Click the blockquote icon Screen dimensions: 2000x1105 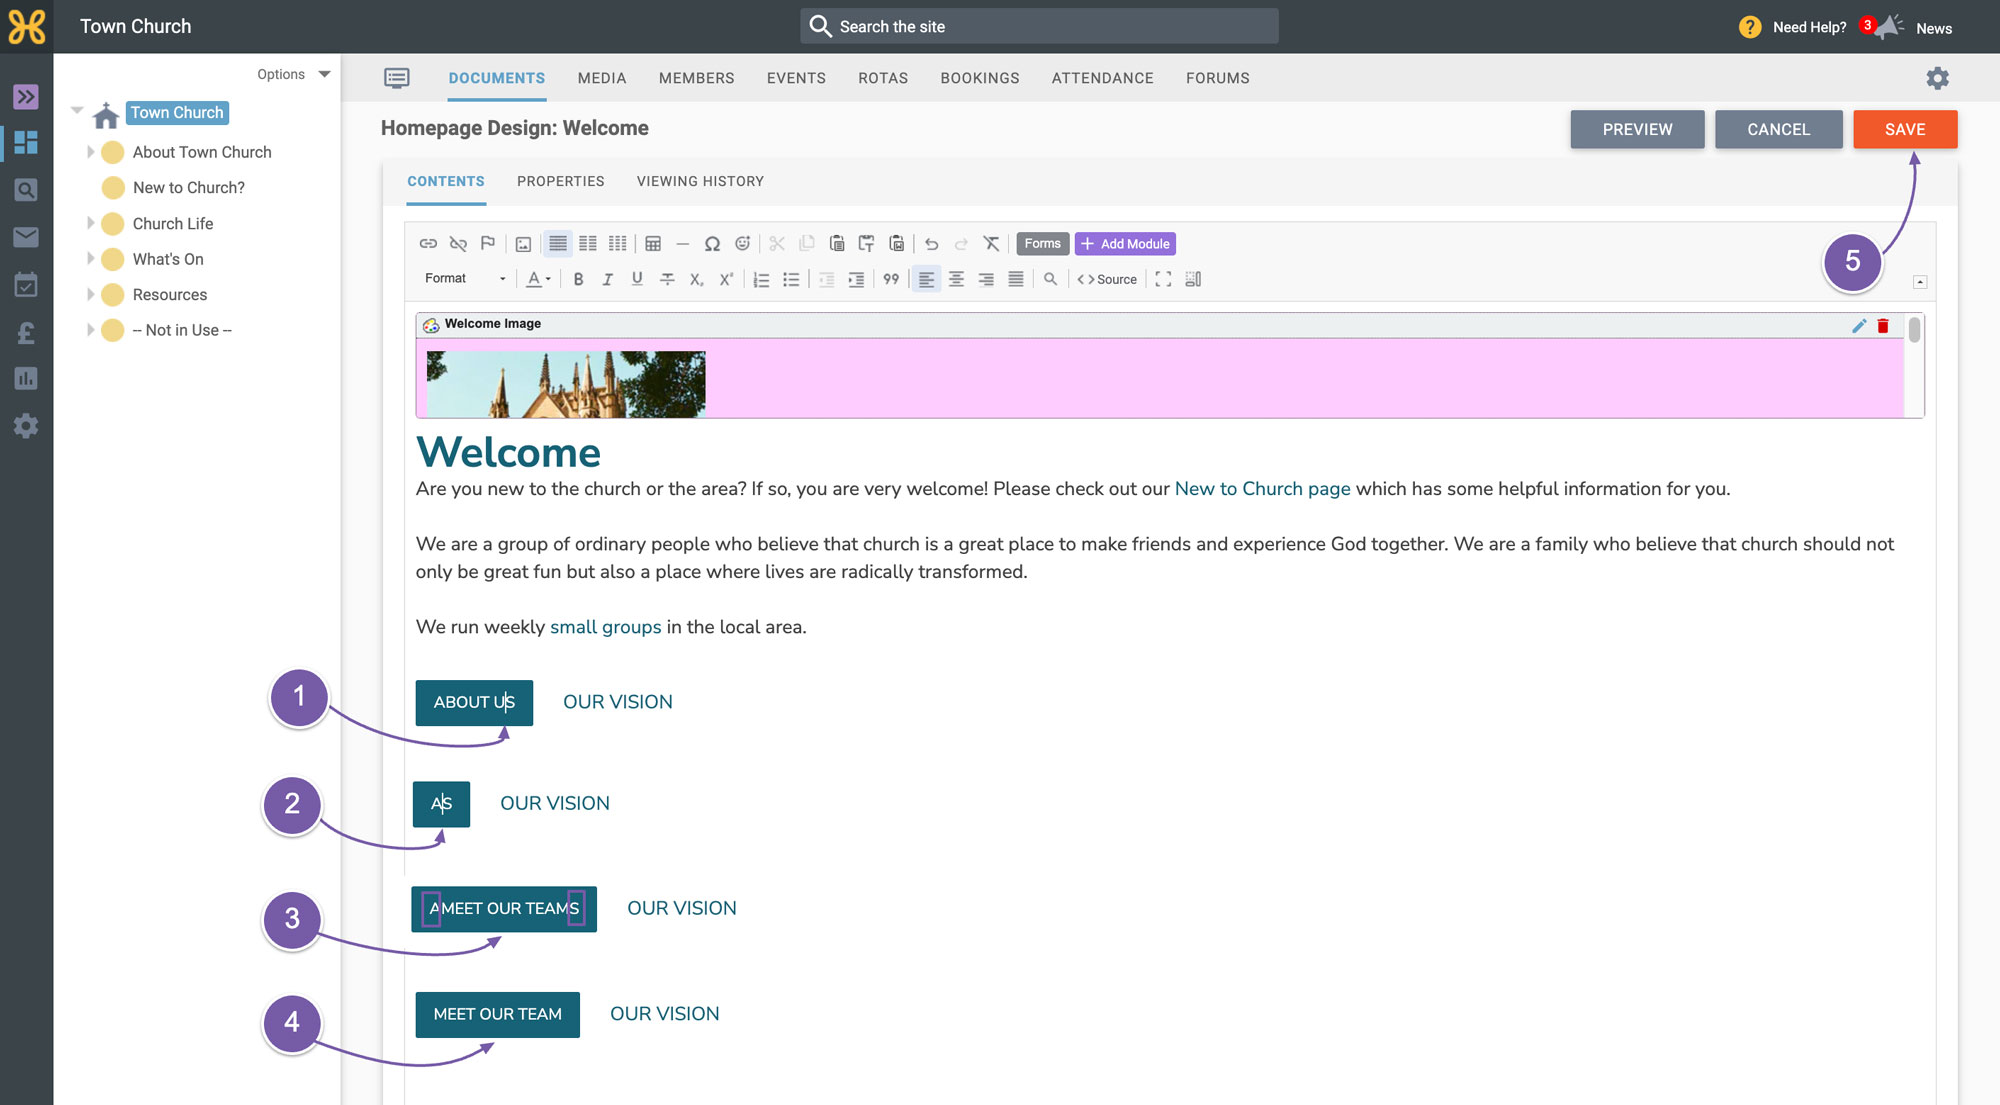point(891,280)
